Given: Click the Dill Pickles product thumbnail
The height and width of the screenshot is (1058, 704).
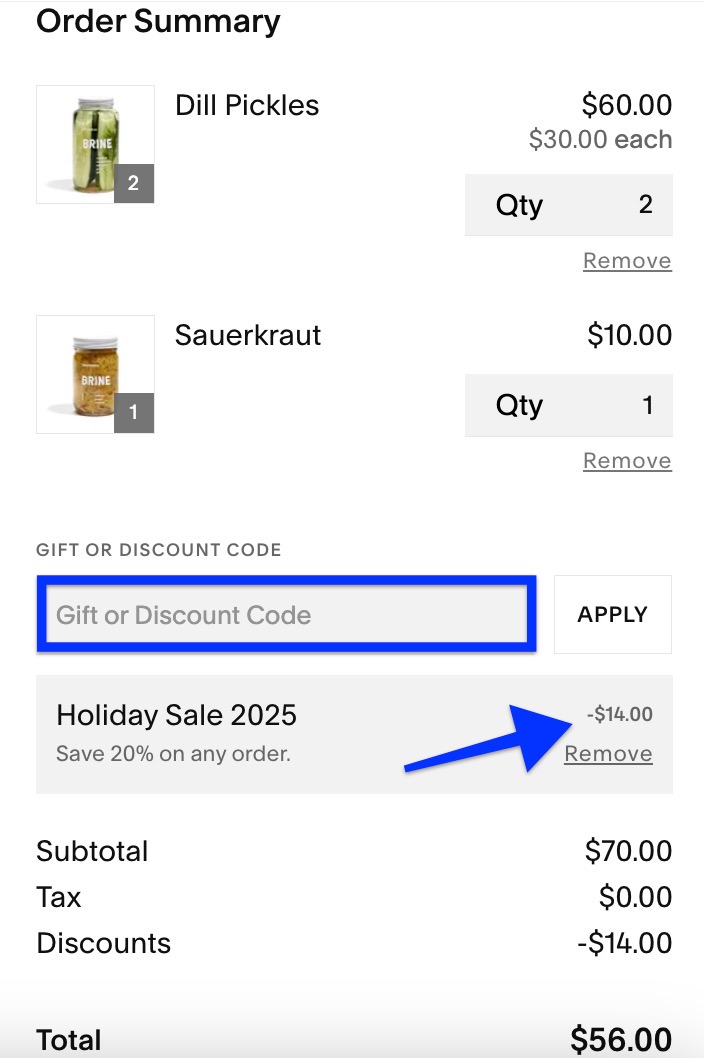Looking at the screenshot, I should [95, 144].
